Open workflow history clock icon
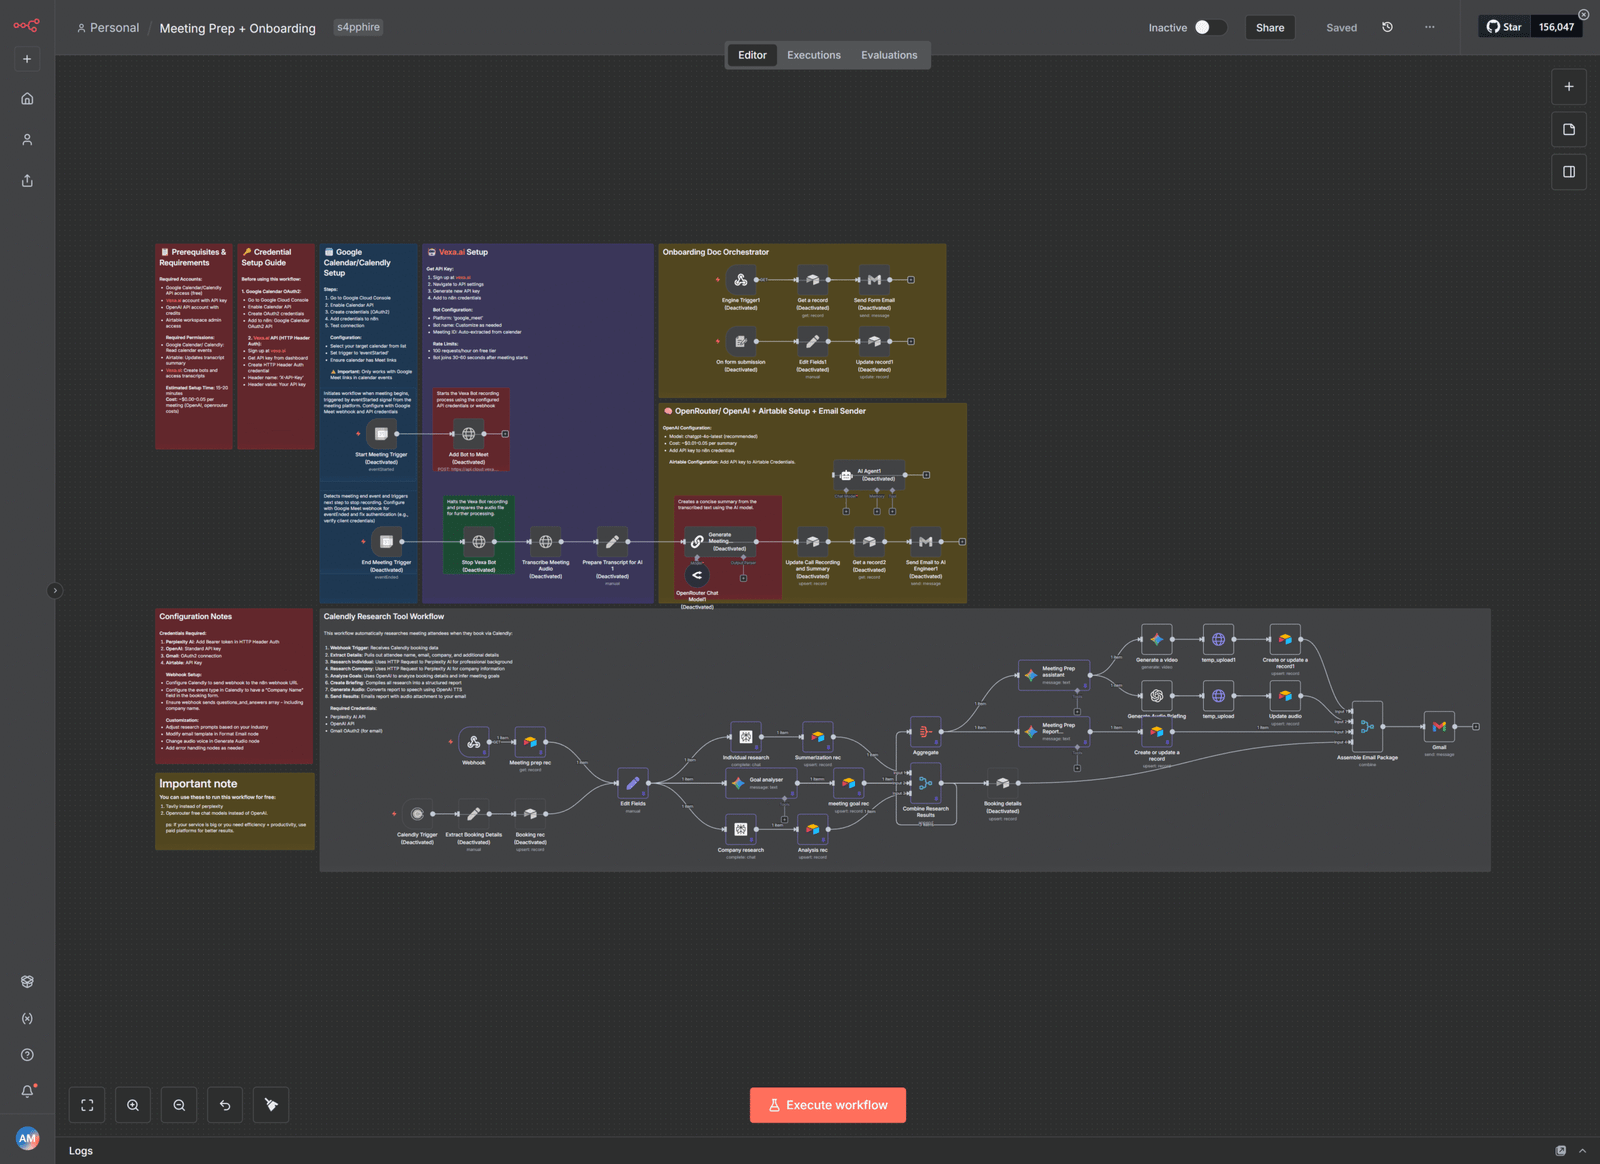The image size is (1600, 1164). point(1387,28)
